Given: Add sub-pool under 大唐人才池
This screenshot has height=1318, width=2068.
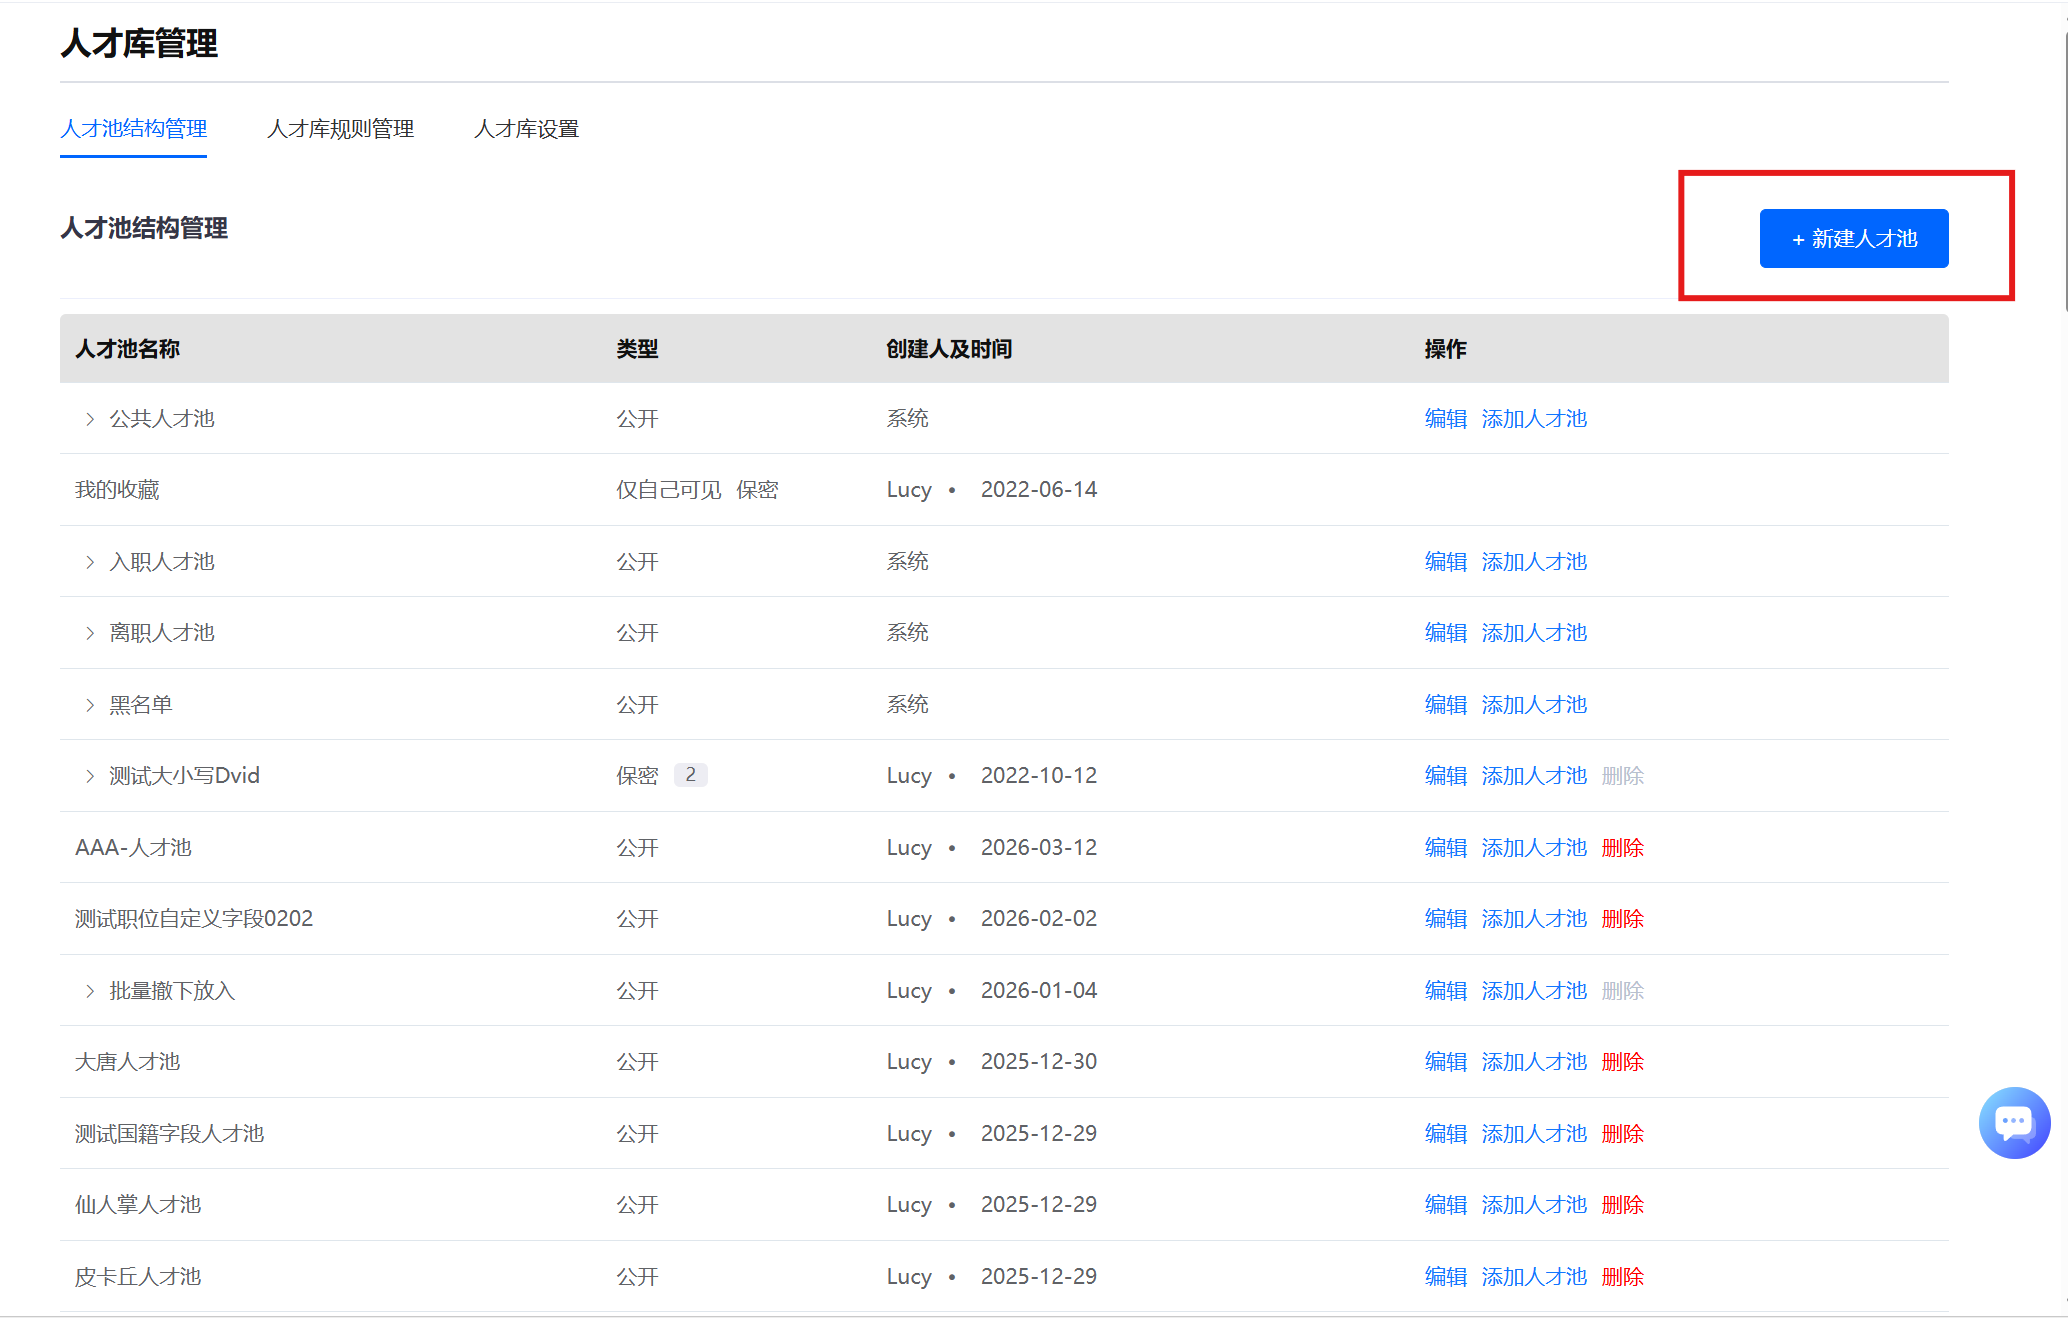Looking at the screenshot, I should tap(1534, 1062).
